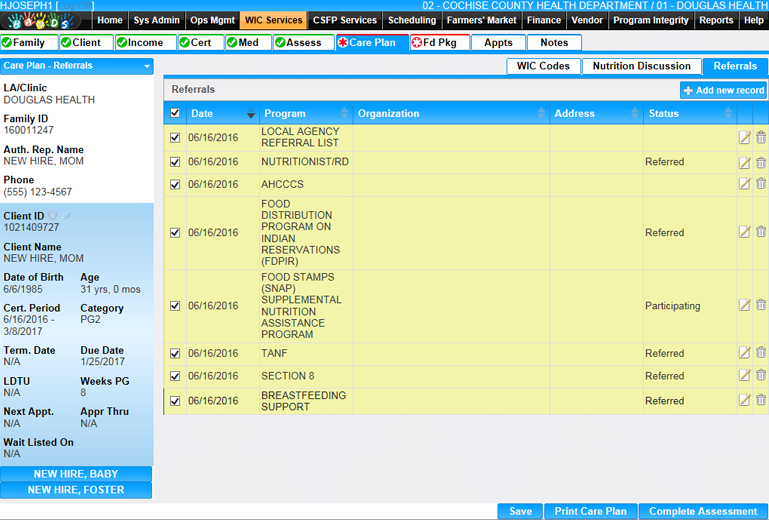This screenshot has width=769, height=520.
Task: Toggle the select-all checkbox in header
Action: click(176, 114)
